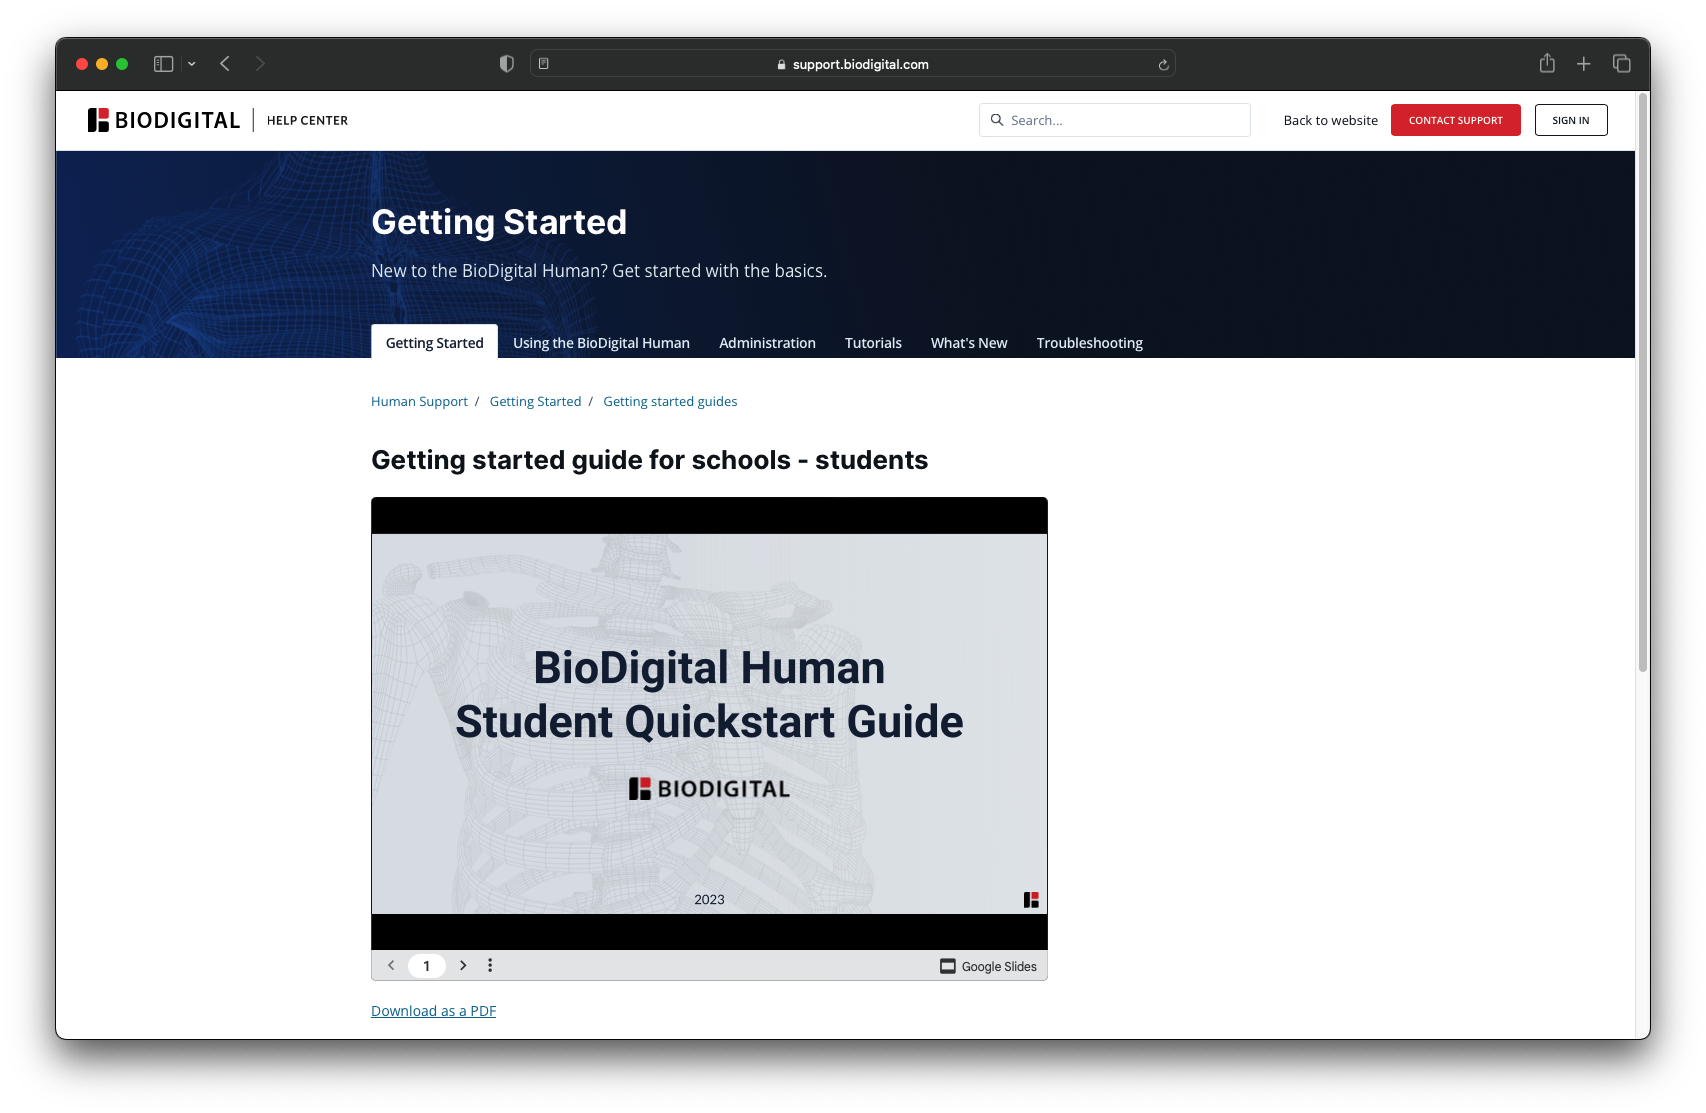This screenshot has width=1706, height=1113.
Task: Open a new tab with the plus icon
Action: coord(1584,64)
